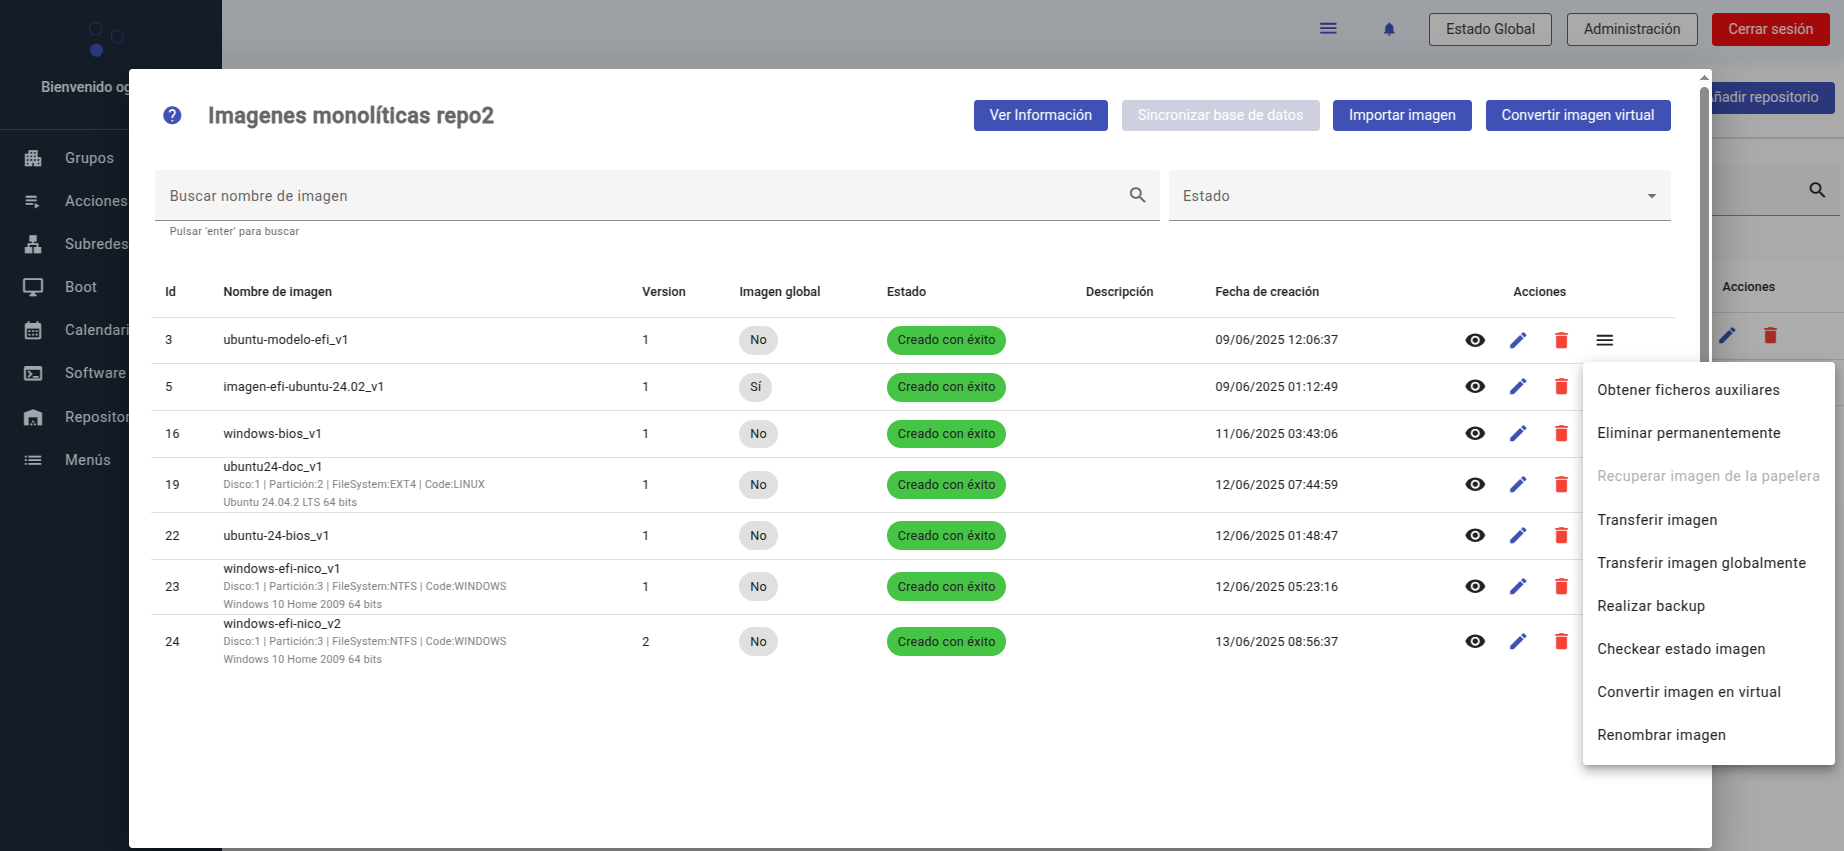Click search magnifier in image name field
This screenshot has width=1844, height=851.
[1137, 196]
